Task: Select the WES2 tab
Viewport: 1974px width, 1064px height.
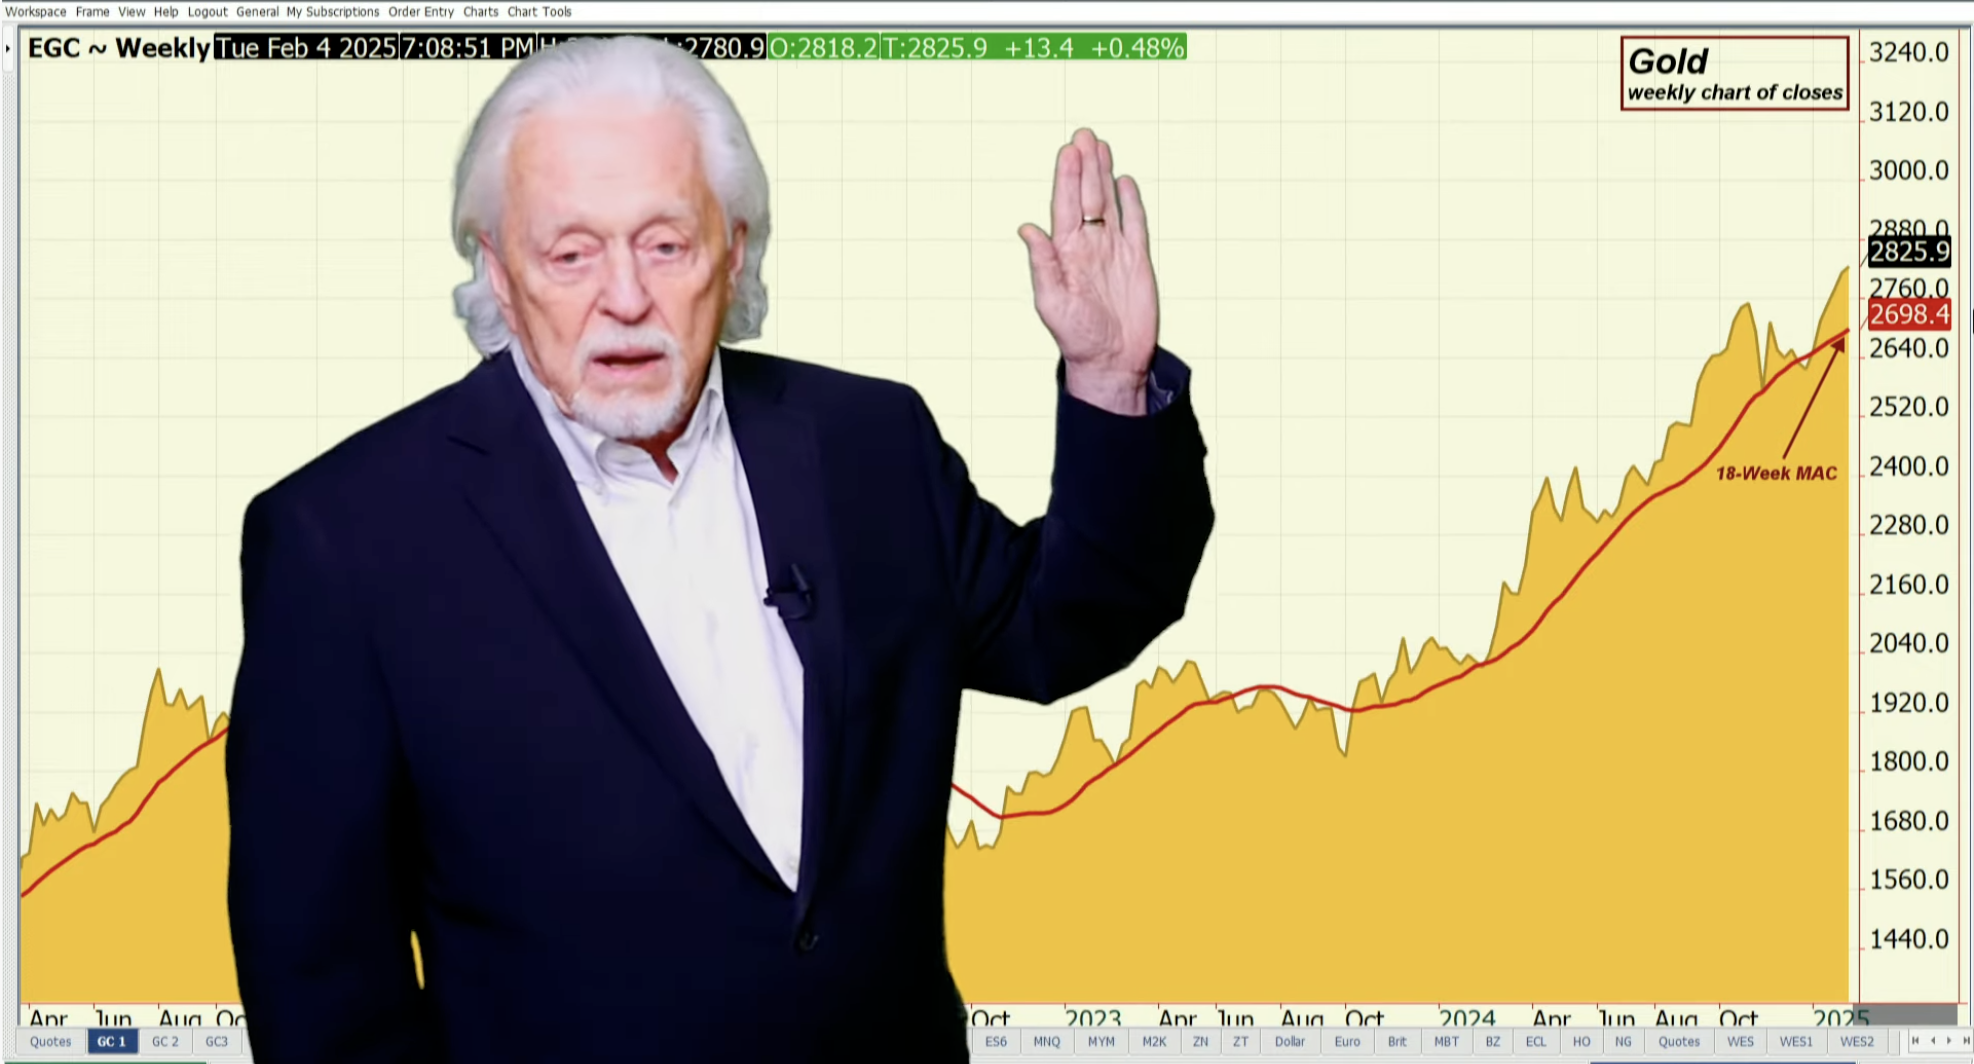Action: click(x=1857, y=1042)
